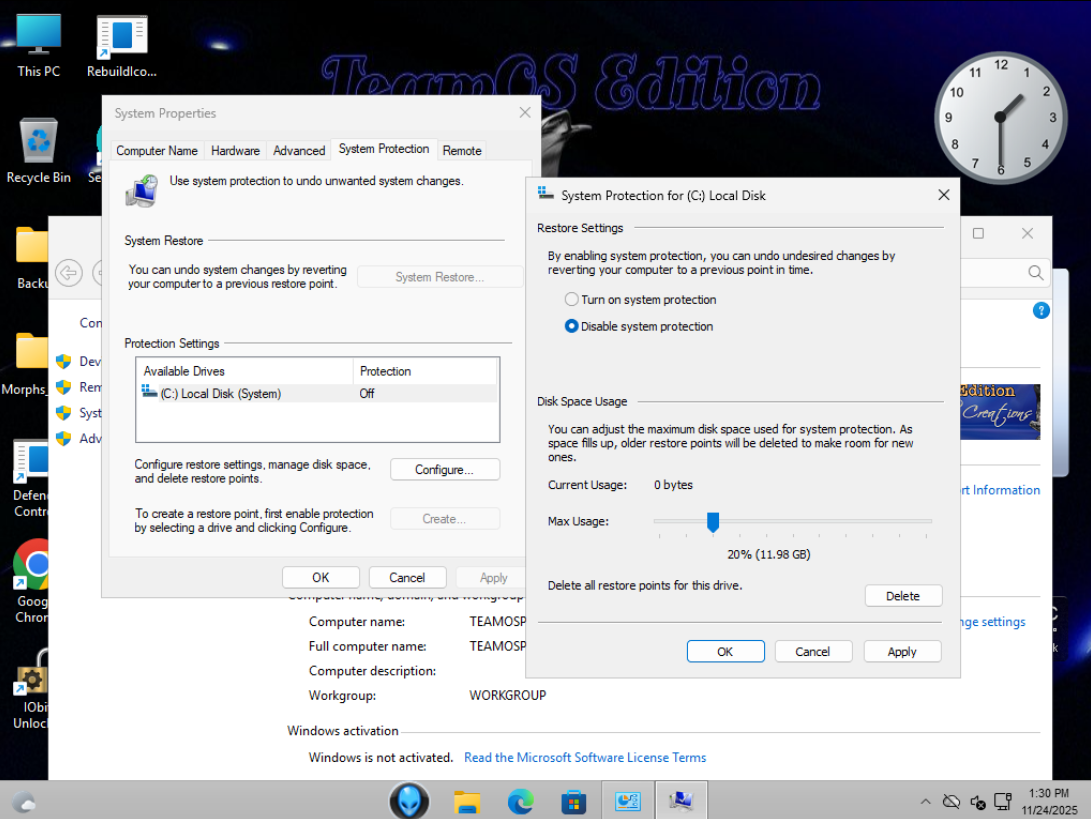Click the muted volume tray icon
Screen dimensions: 1091x819
point(978,802)
